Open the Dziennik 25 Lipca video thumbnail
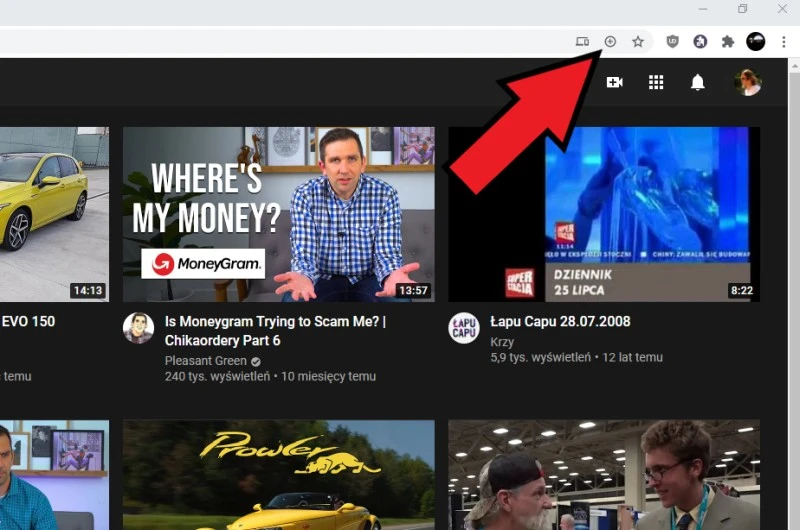This screenshot has width=800, height=530. [604, 214]
